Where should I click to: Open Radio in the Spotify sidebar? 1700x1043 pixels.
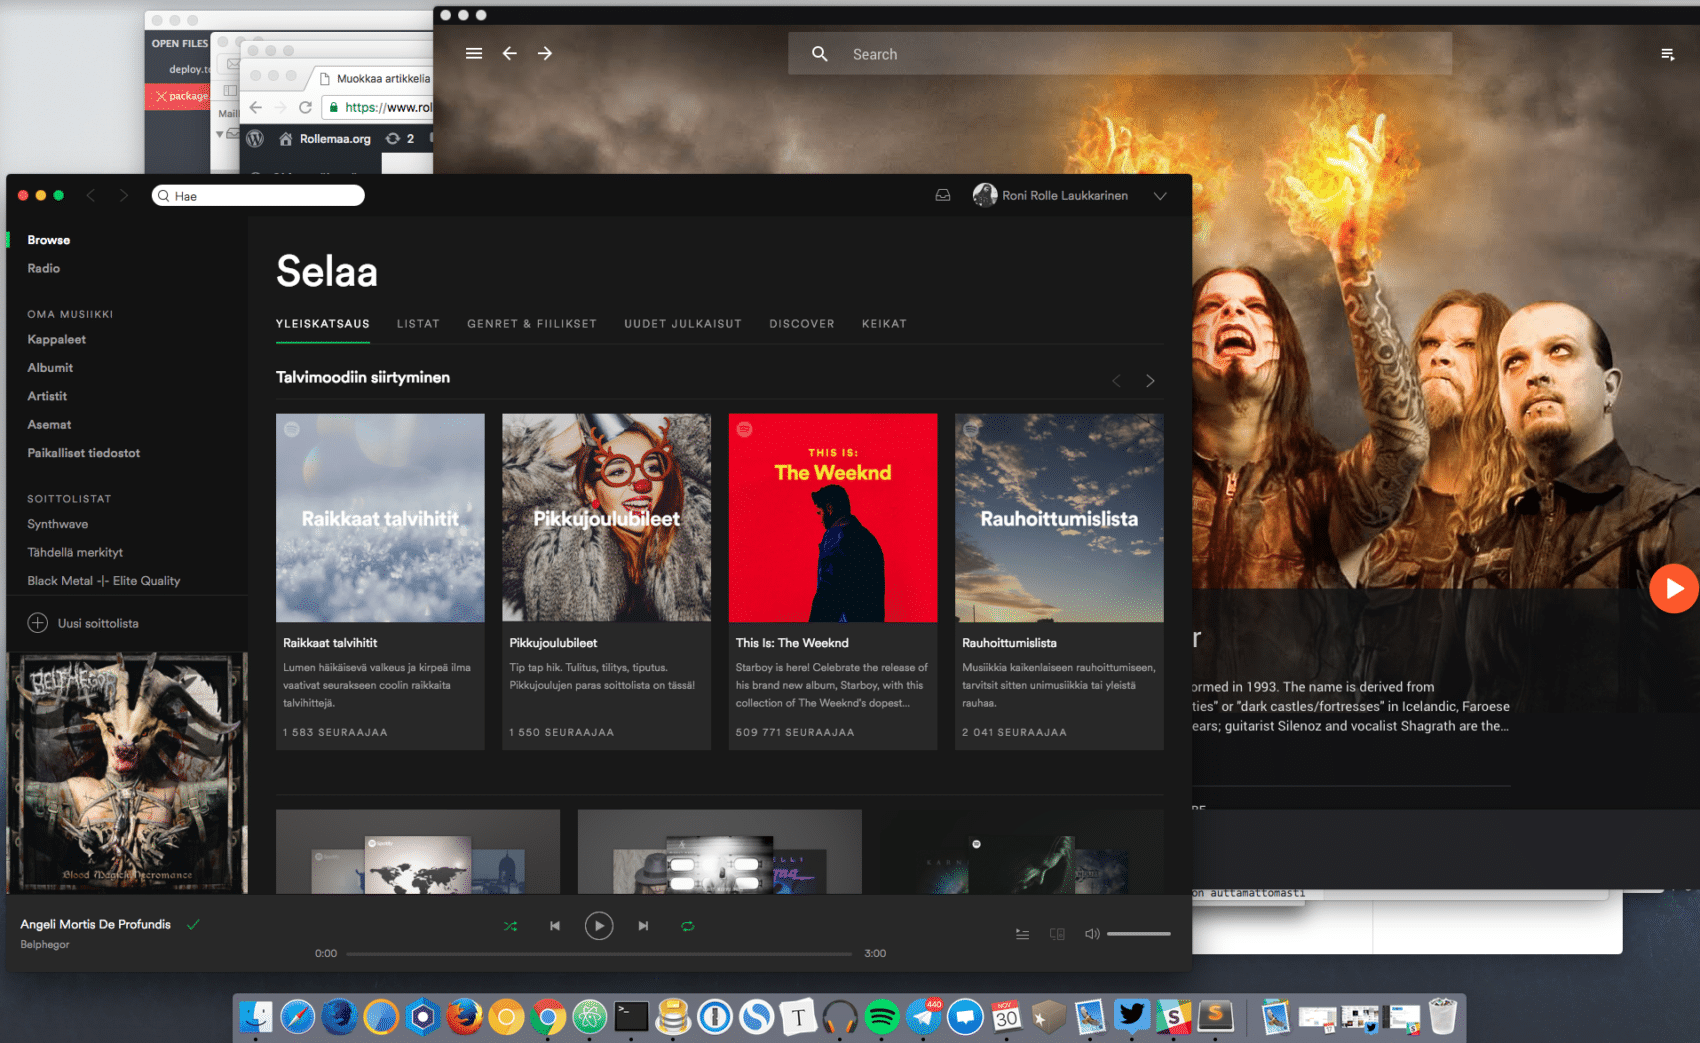click(44, 268)
